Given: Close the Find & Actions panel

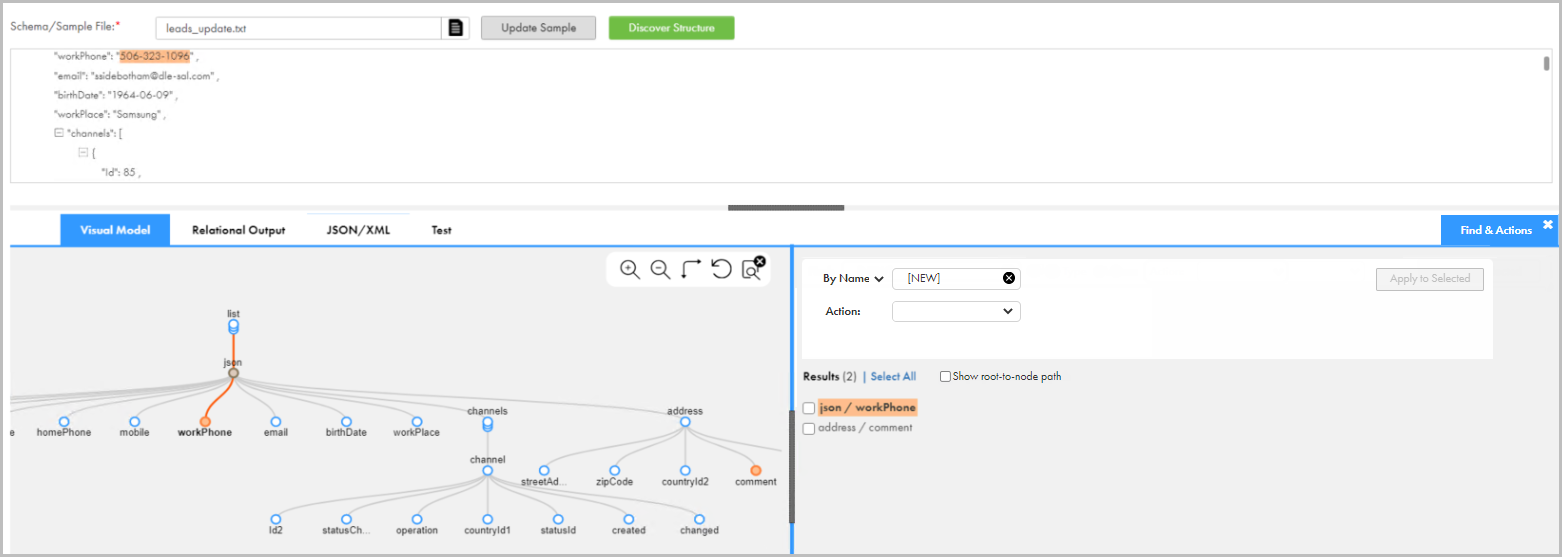Looking at the screenshot, I should tap(1548, 225).
